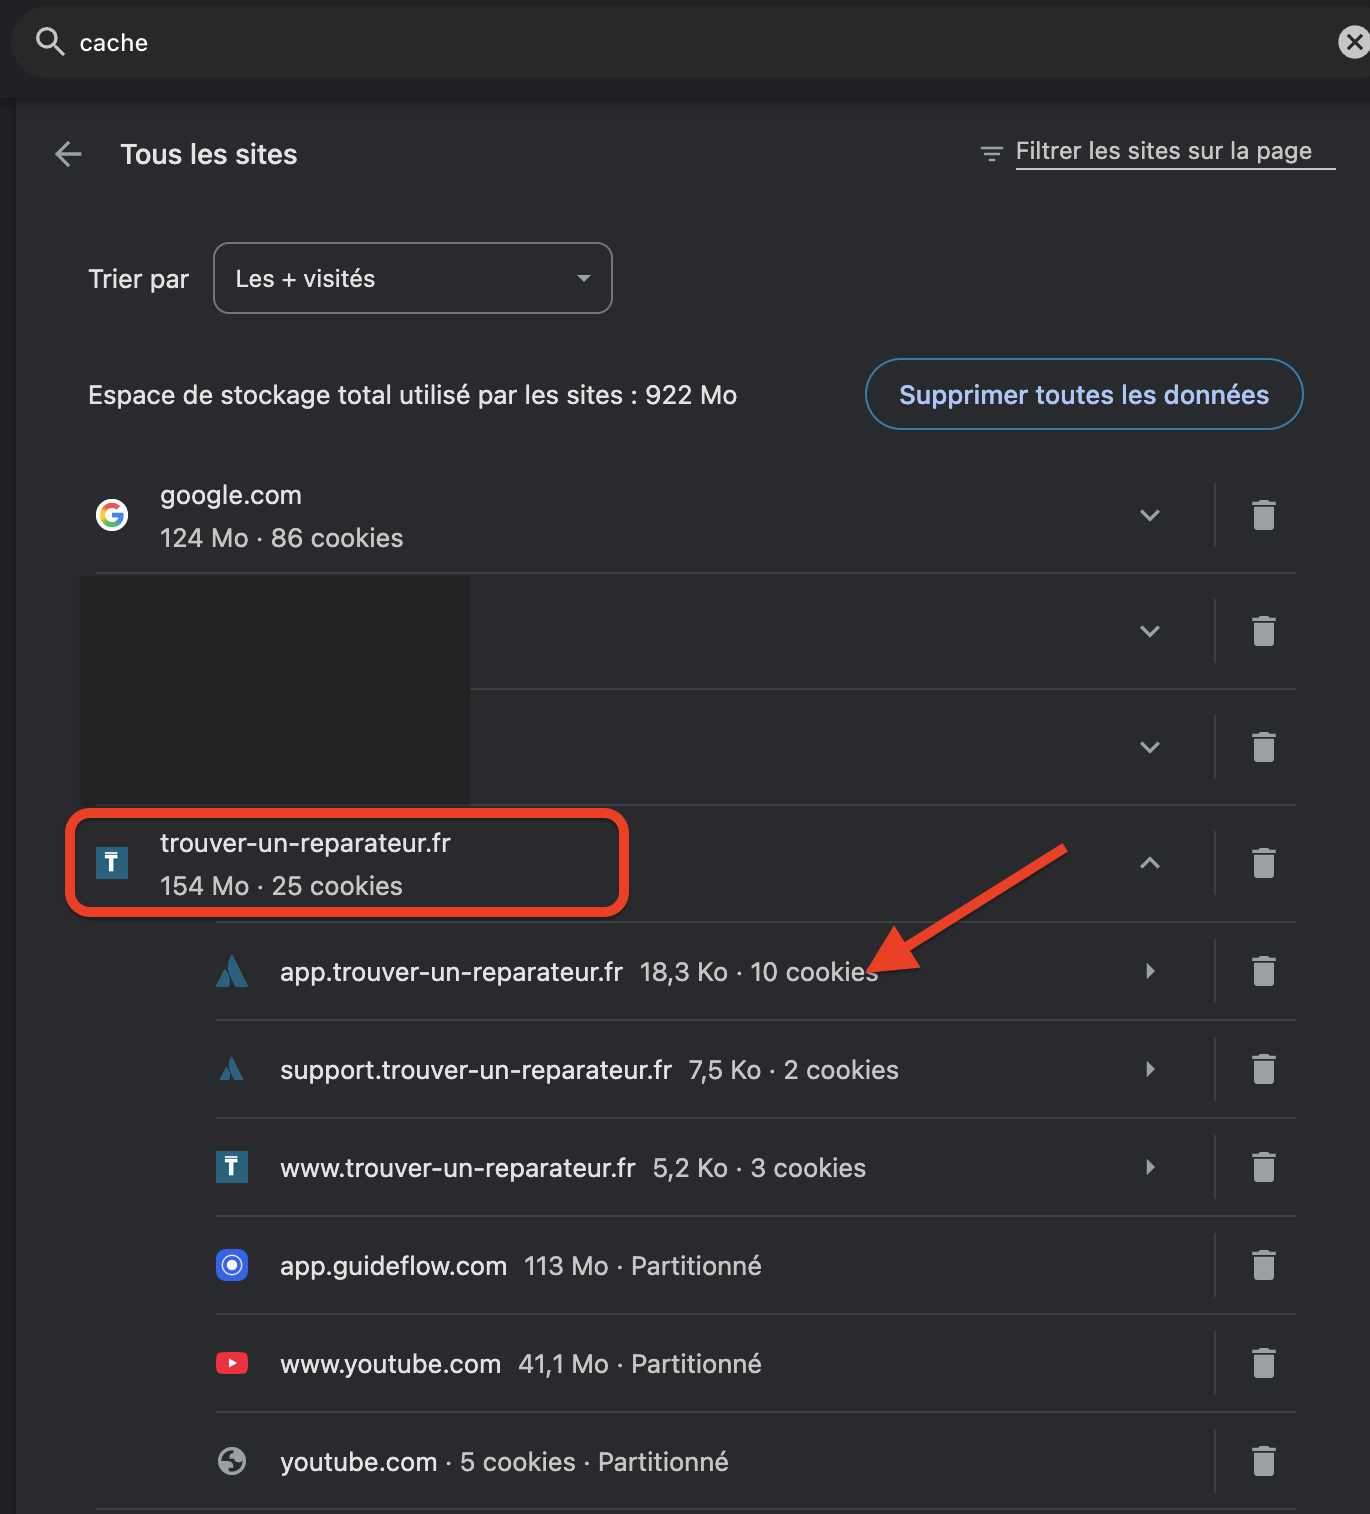1370x1514 pixels.
Task: Click the "Tous les sites" heading
Action: (209, 154)
